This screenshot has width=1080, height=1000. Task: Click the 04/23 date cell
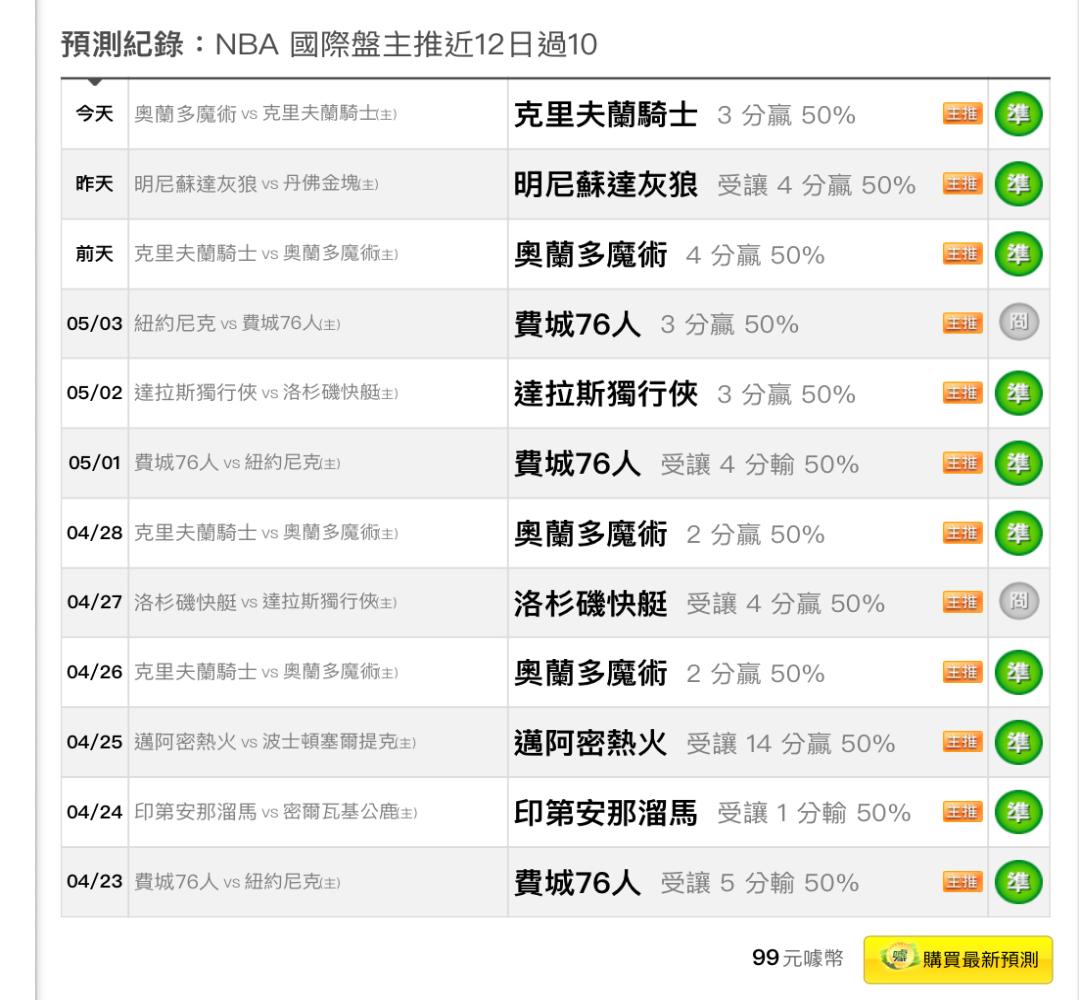(94, 882)
